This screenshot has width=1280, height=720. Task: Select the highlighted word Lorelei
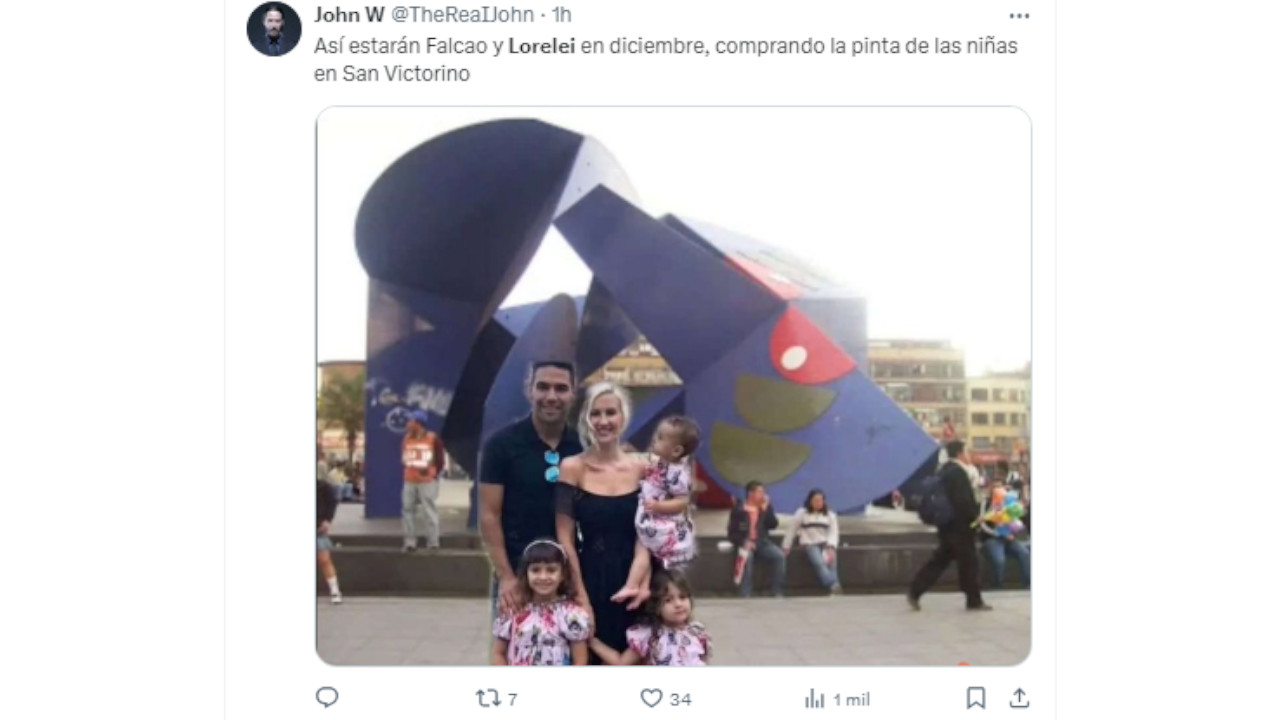pyautogui.click(x=541, y=46)
